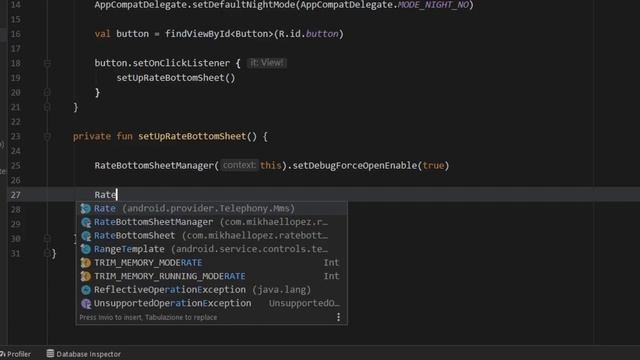Toggle the fold marker at line 20
The image size is (640, 360).
click(47, 93)
